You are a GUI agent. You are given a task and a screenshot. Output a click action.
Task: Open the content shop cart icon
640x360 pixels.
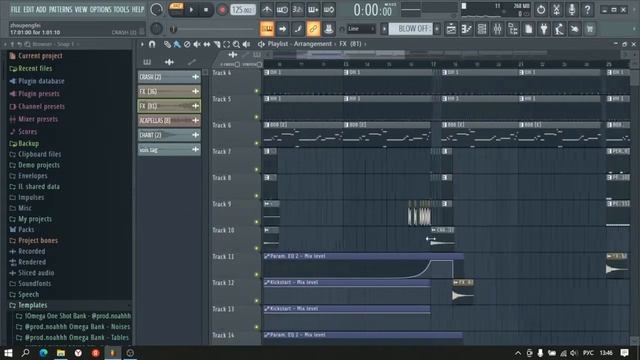pyautogui.click(x=590, y=29)
